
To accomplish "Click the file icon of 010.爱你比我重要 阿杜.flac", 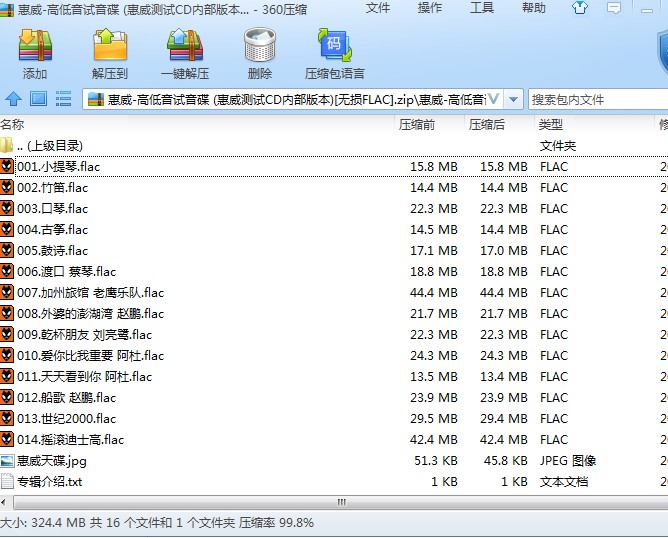I will 7,355.
